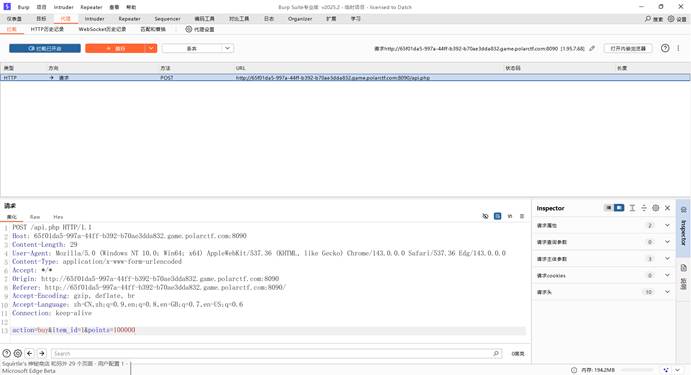
Task: Expand the request cookies section
Action: 603,275
